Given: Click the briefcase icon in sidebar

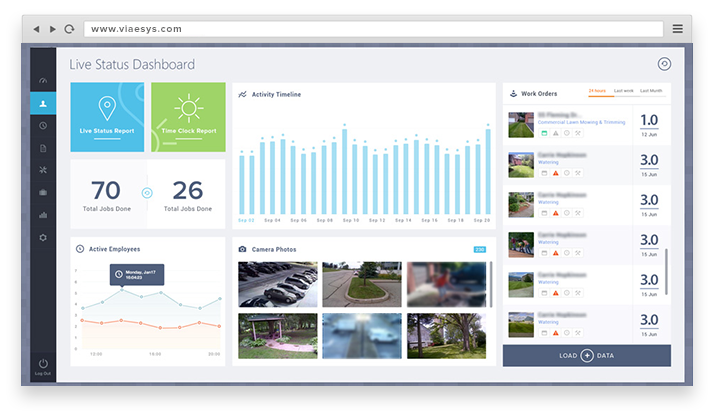Looking at the screenshot, I should coord(43,192).
